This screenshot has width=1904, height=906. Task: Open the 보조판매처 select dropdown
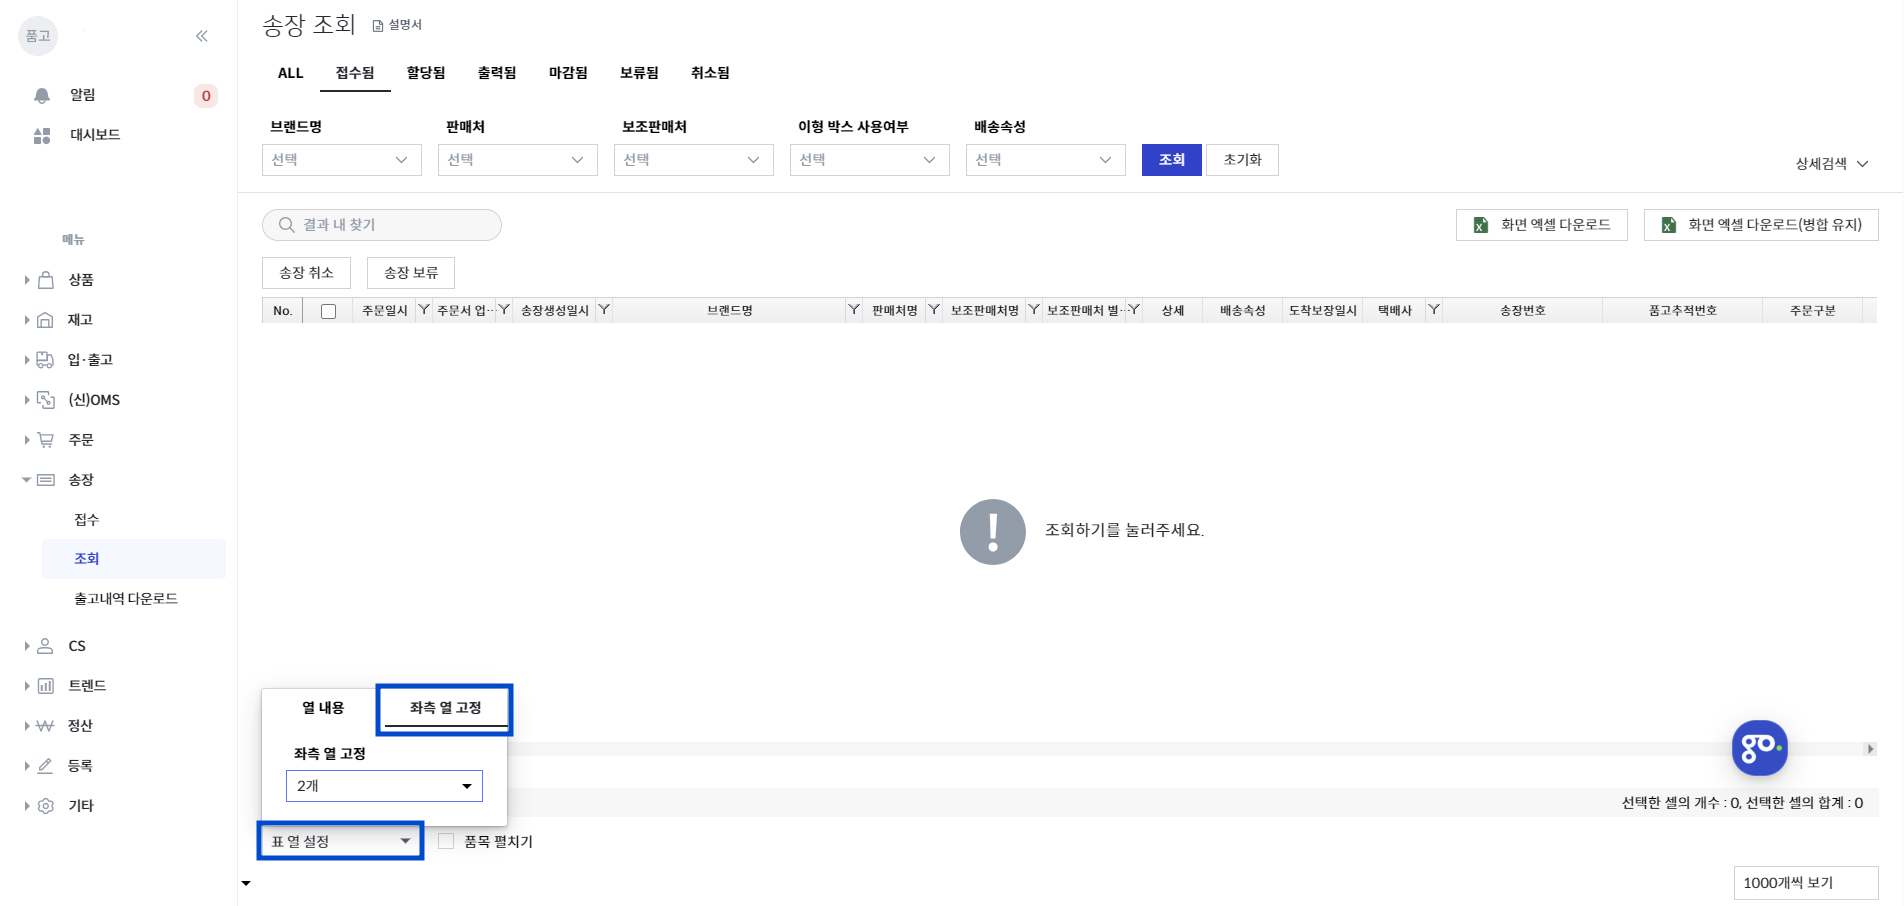click(694, 160)
